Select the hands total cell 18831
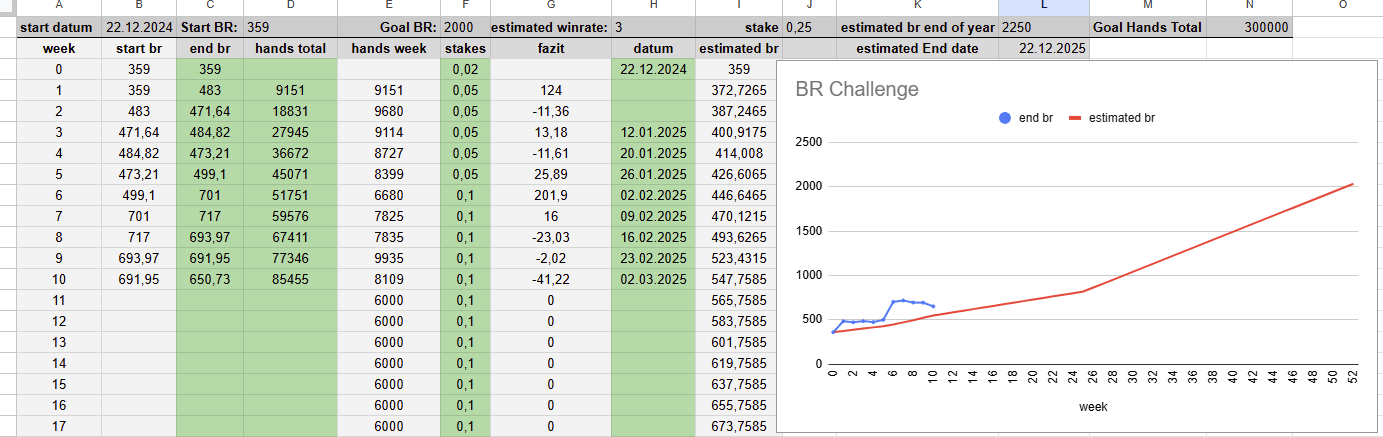 point(290,111)
